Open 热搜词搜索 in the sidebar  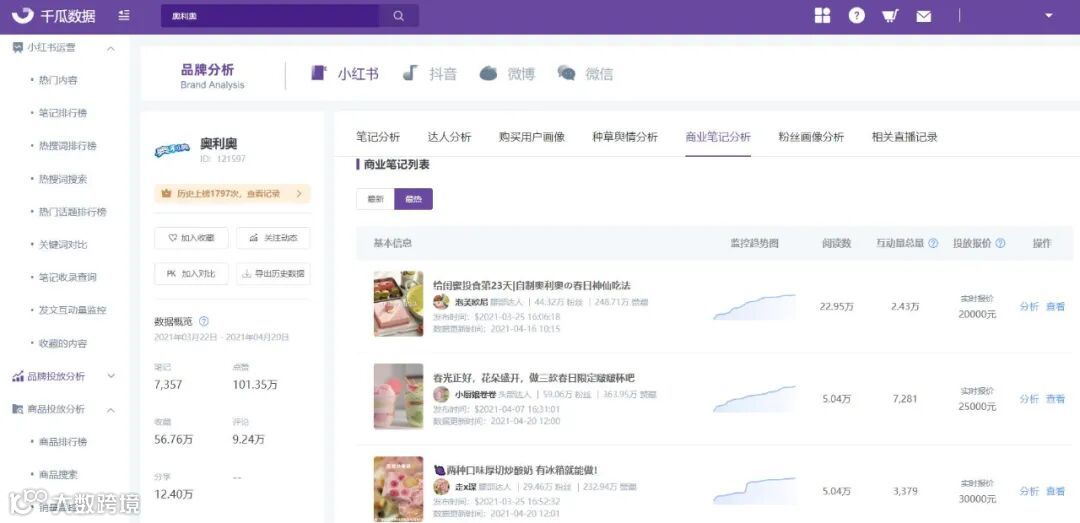click(63, 179)
